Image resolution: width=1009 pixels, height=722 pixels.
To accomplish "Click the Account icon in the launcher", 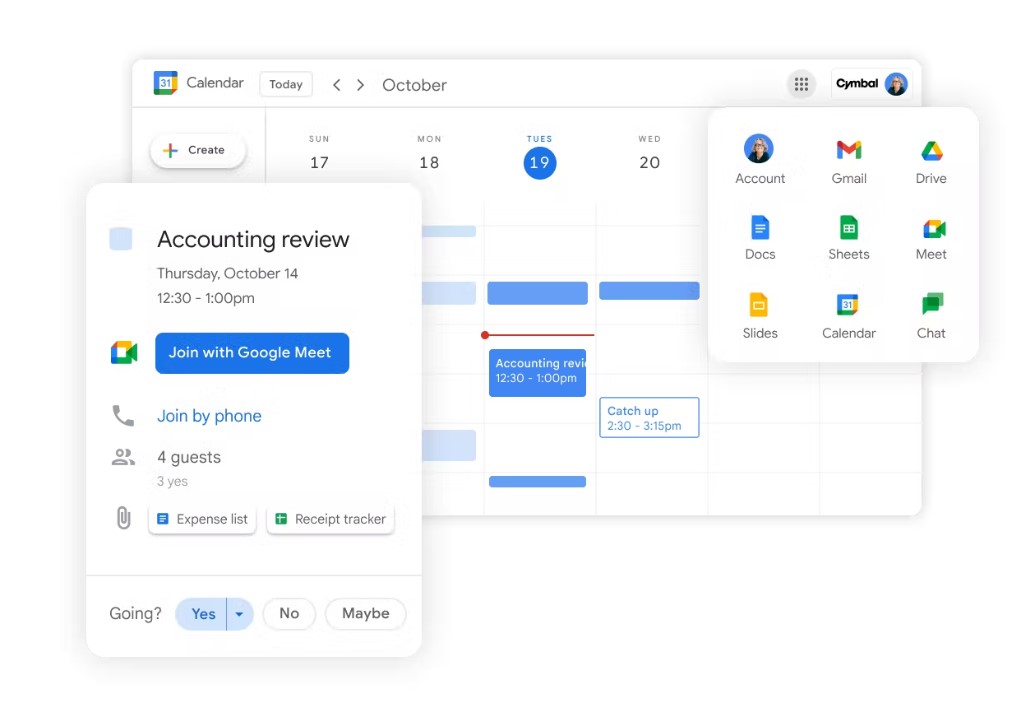I will tap(759, 150).
